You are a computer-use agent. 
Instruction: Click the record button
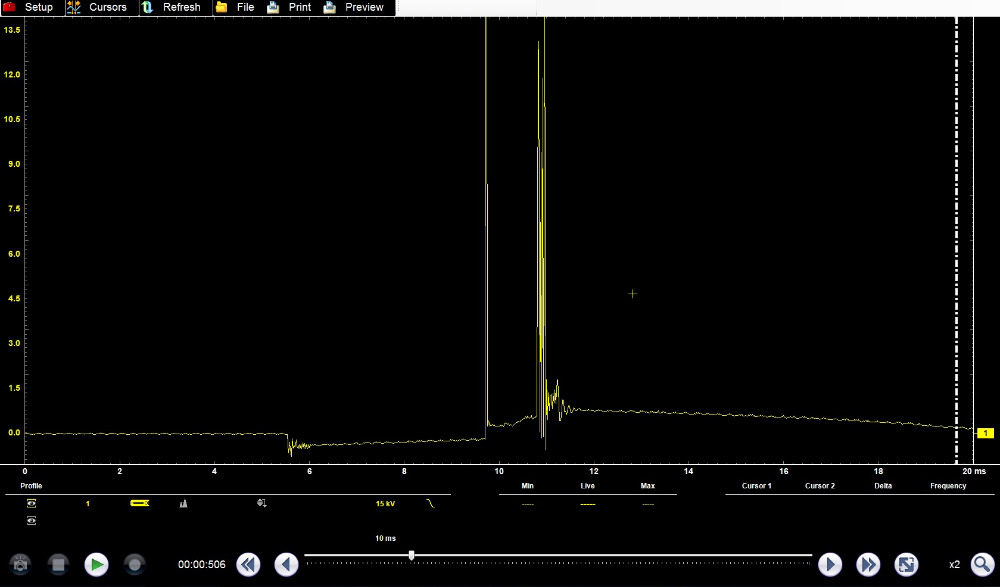134,564
